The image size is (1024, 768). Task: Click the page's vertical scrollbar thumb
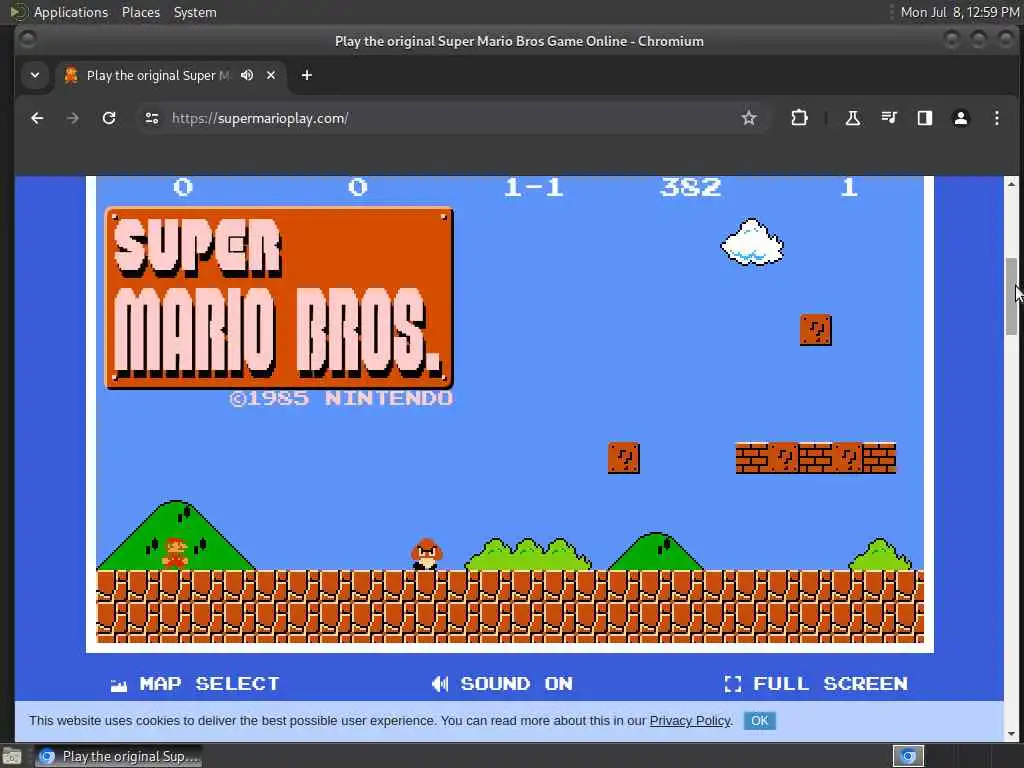[1012, 296]
